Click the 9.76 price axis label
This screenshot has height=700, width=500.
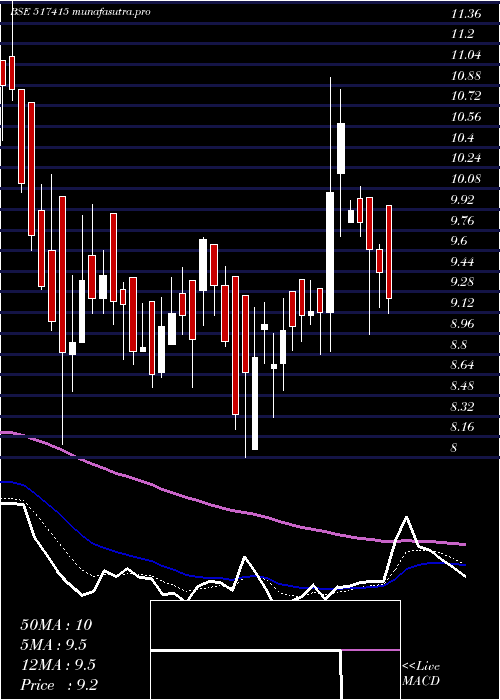[462, 221]
